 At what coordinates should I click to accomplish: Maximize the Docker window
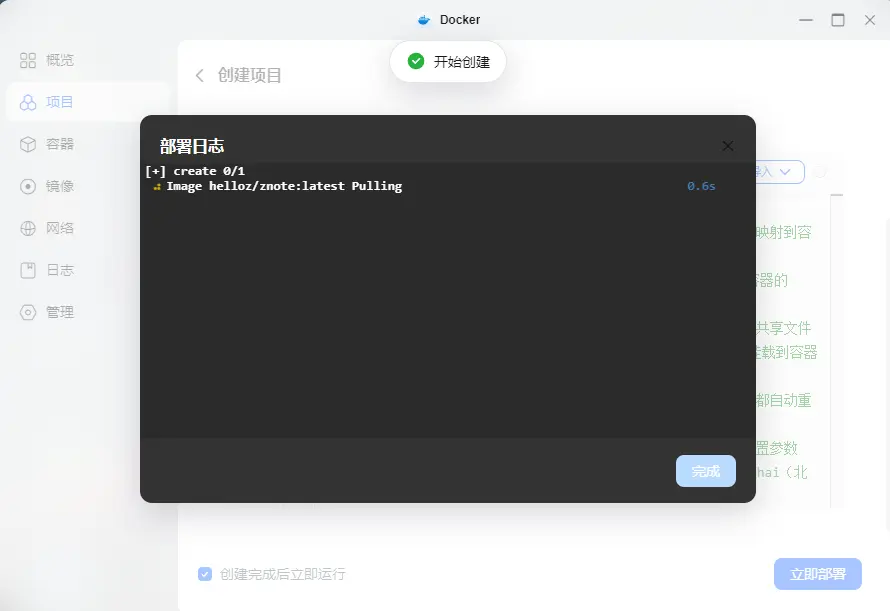pos(838,20)
